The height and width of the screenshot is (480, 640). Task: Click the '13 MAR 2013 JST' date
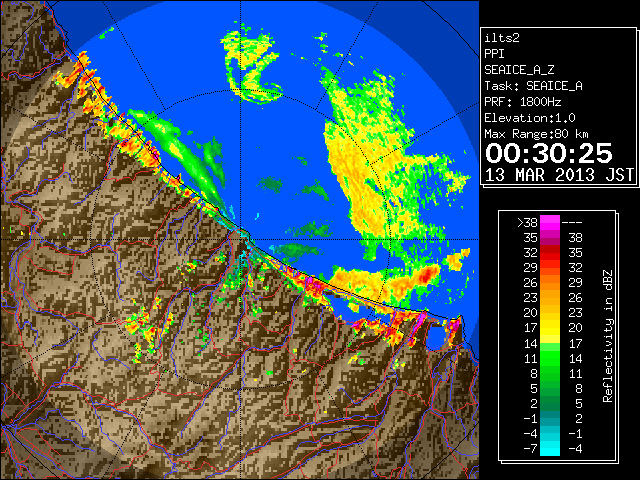pos(559,175)
